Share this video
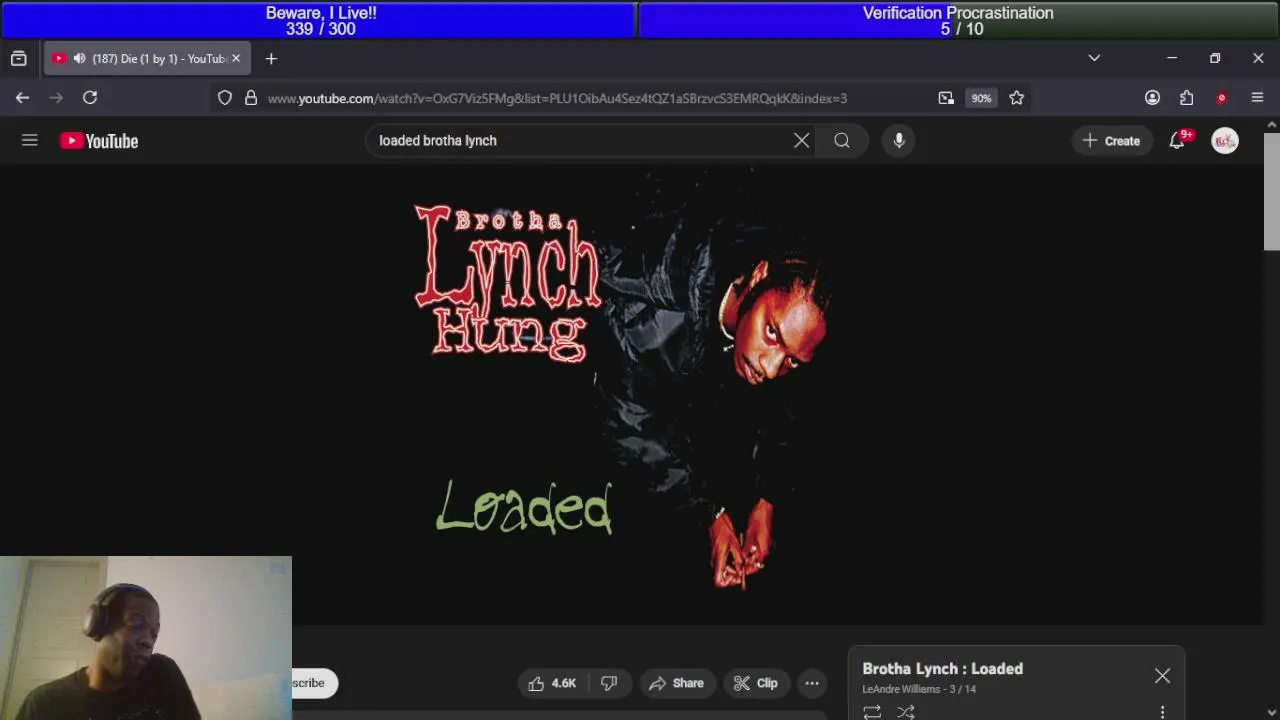The image size is (1280, 720). [x=676, y=683]
